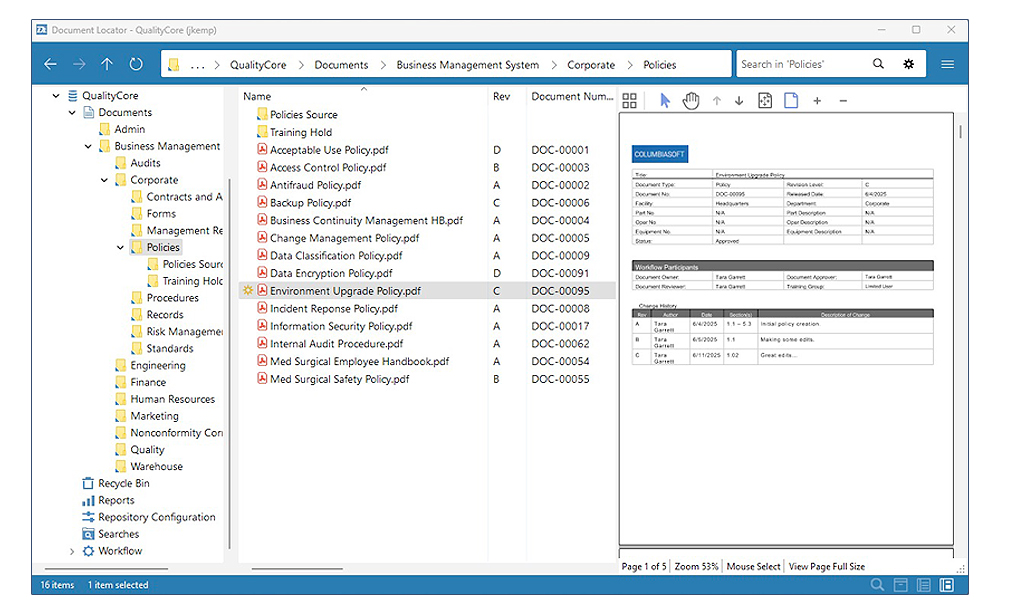Viewport: 1024px width, 614px height.
Task: Collapse the Corporate folder in tree
Action: tap(104, 180)
